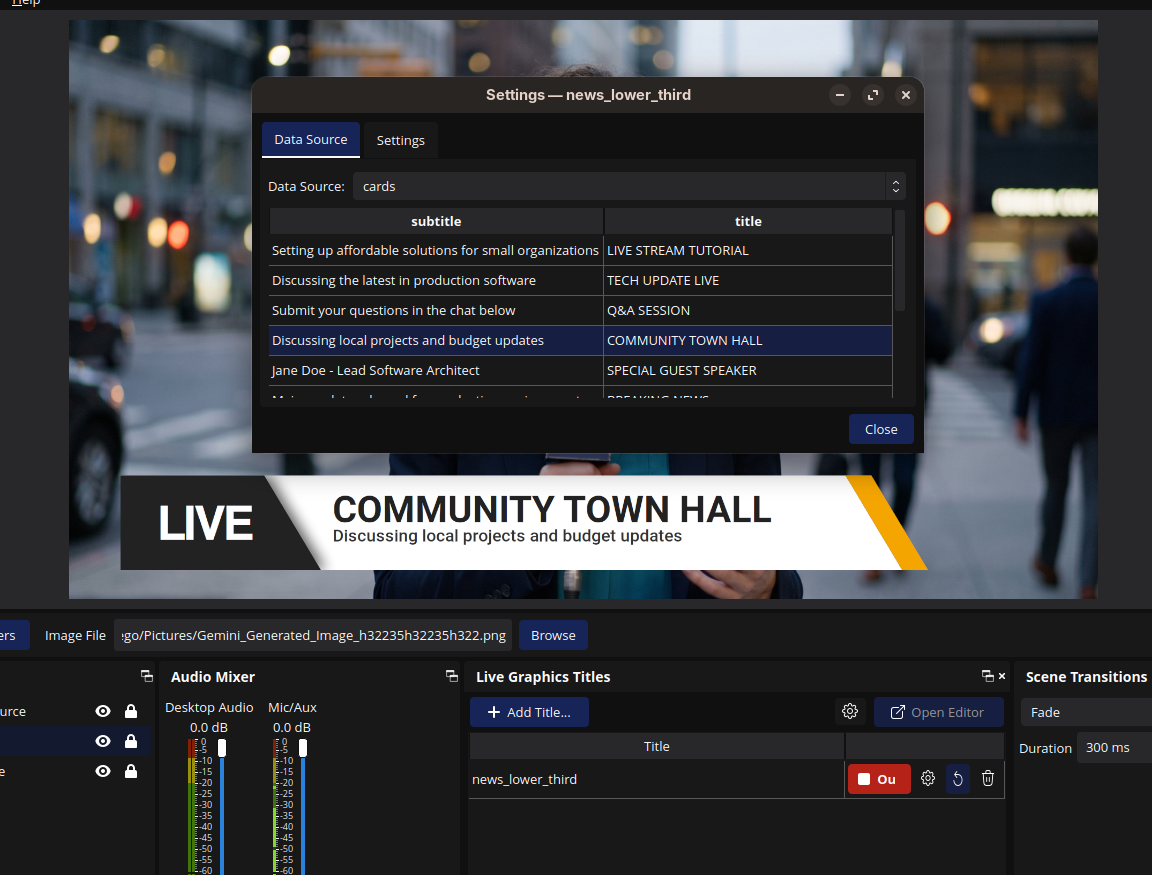
Task: Select LIVE STREAM TUTORIAL cell
Action: [748, 251]
